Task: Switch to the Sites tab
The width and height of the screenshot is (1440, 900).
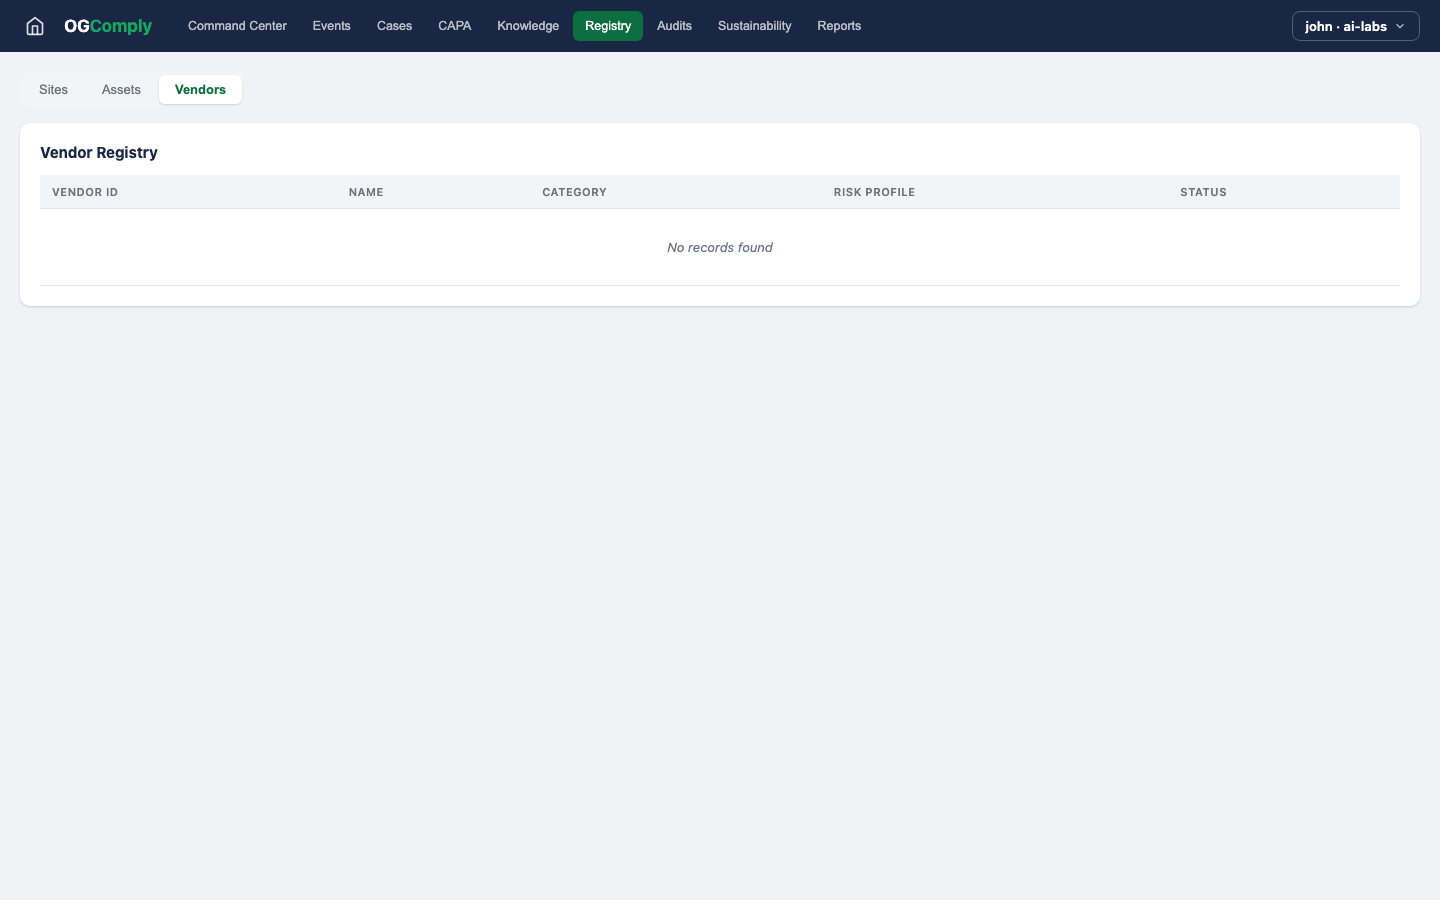Action: point(54,90)
